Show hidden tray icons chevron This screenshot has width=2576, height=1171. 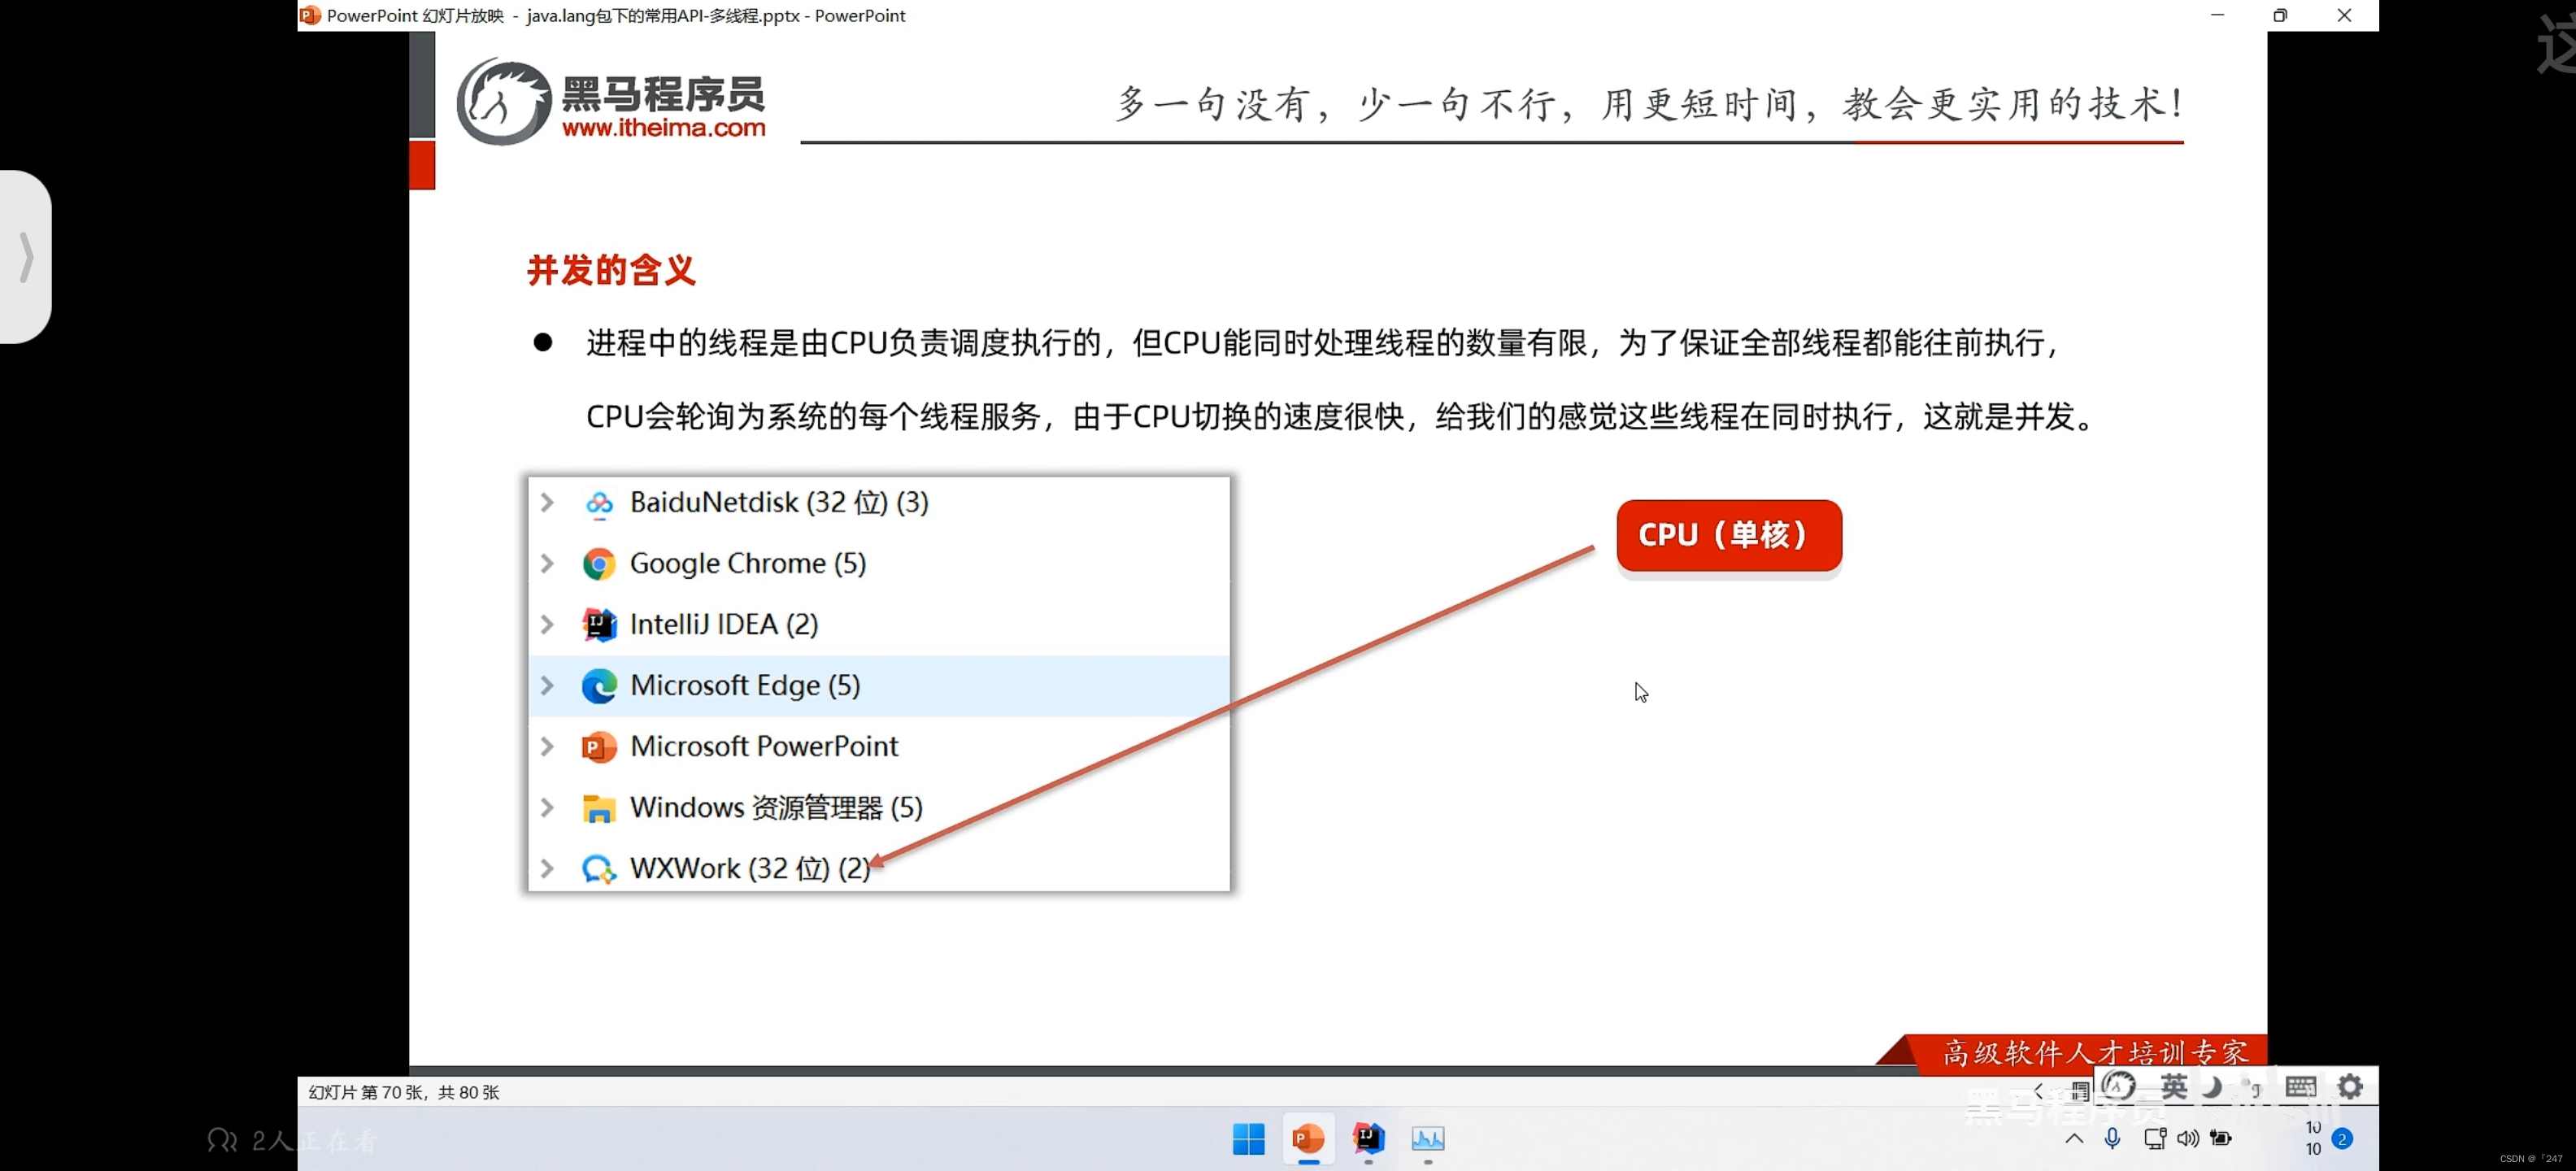coord(2074,1138)
